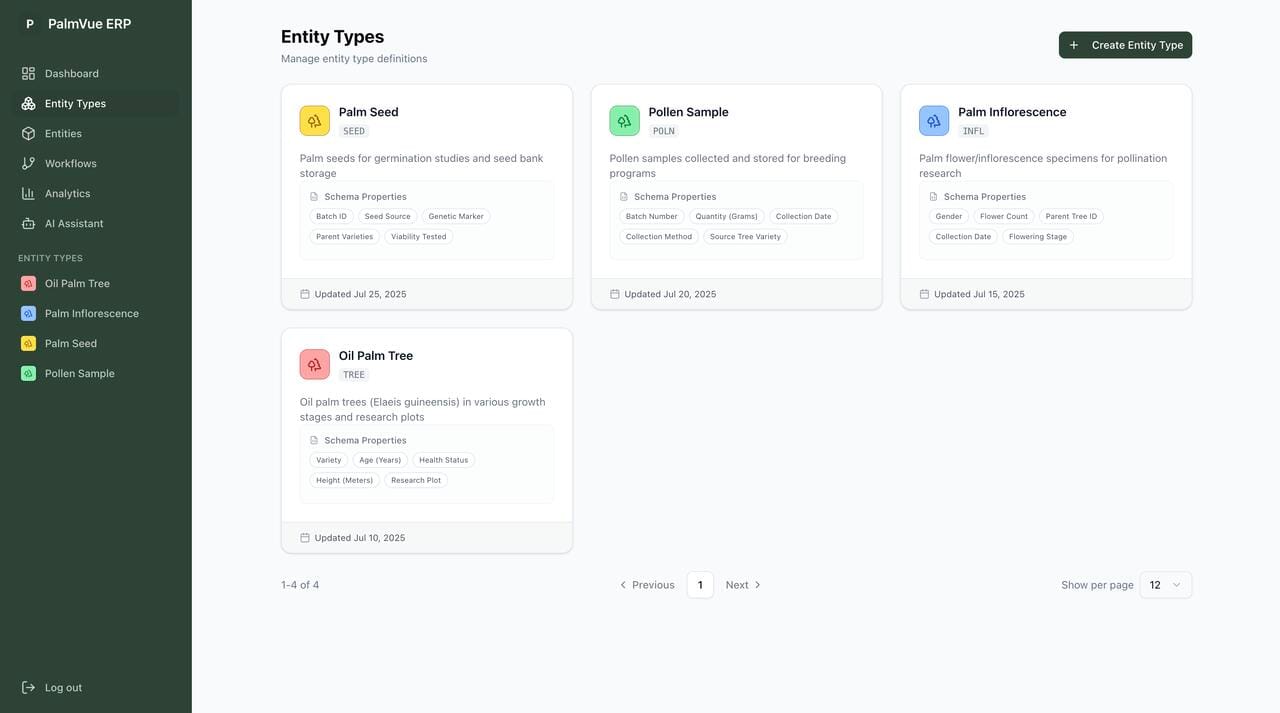
Task: Click the yellow Palm Seed card icon
Action: 315,121
